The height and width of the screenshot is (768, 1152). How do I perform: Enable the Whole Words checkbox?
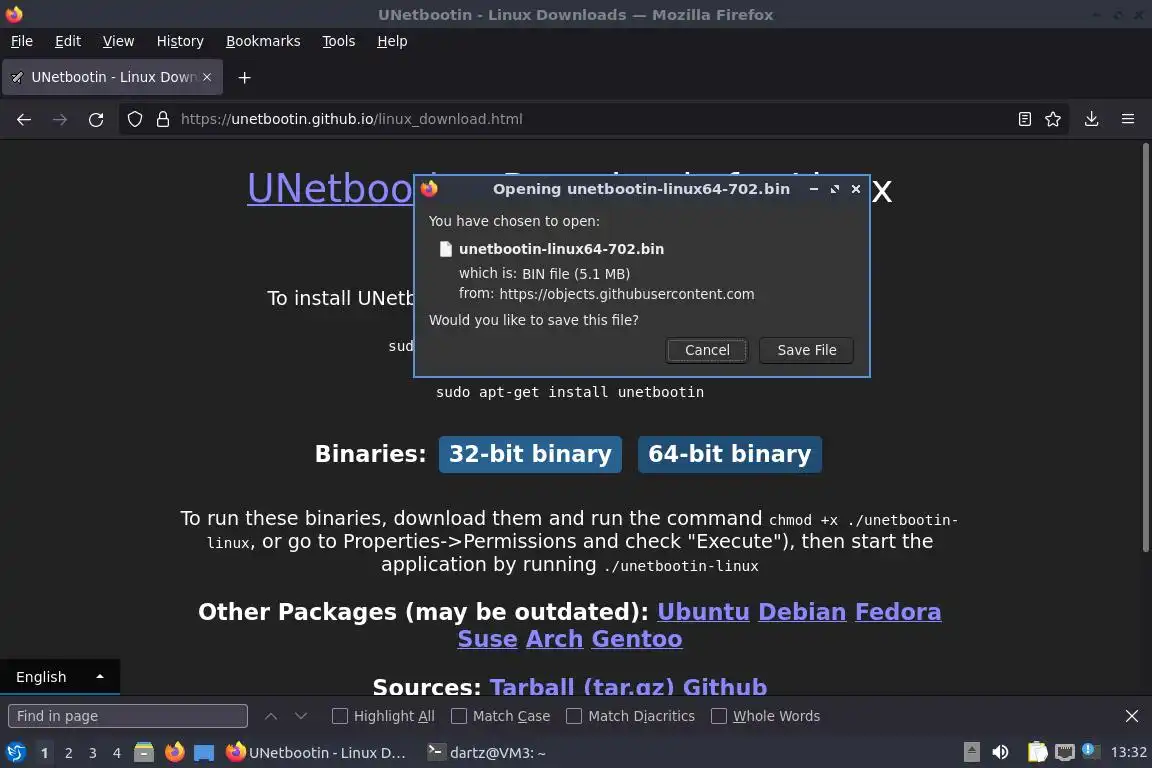(719, 716)
